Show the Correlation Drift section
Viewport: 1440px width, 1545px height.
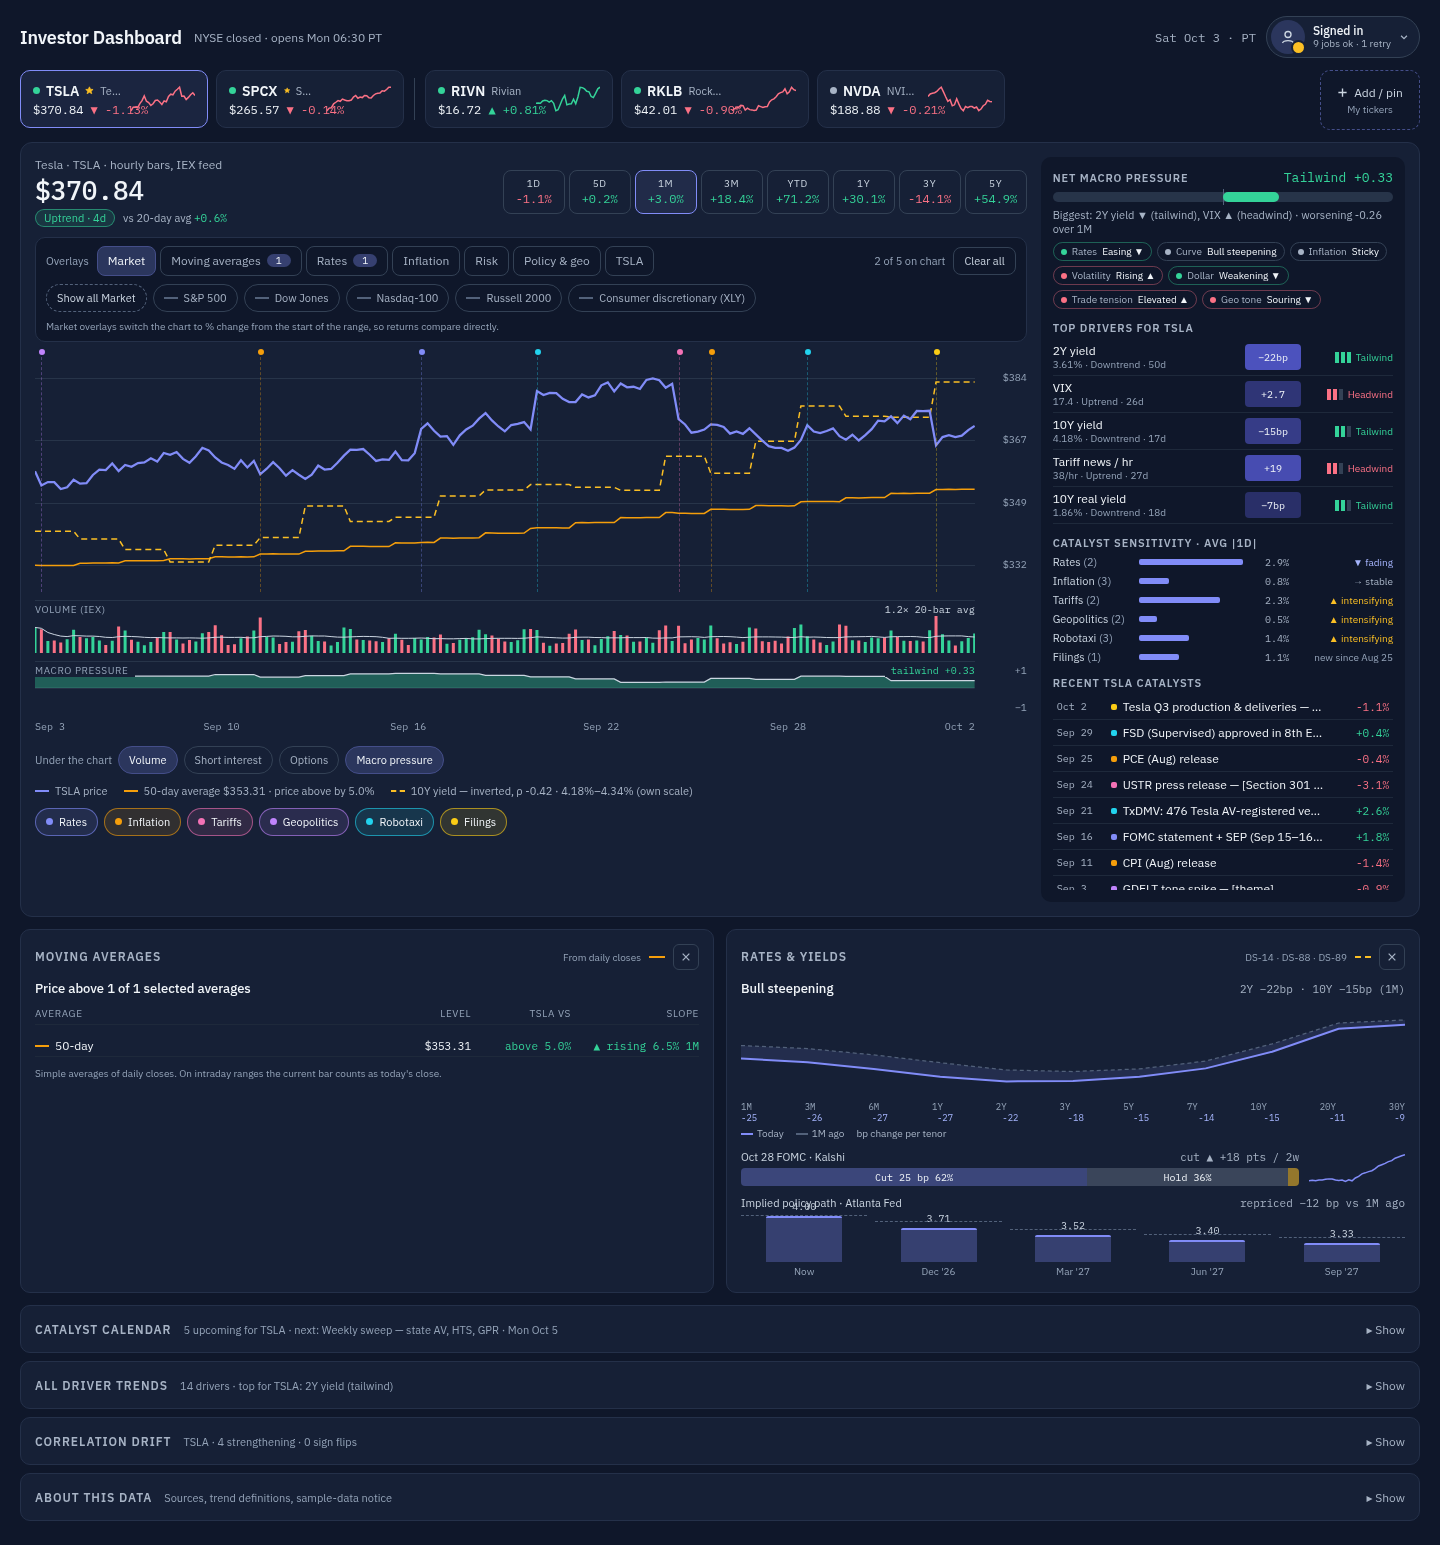[720, 1442]
